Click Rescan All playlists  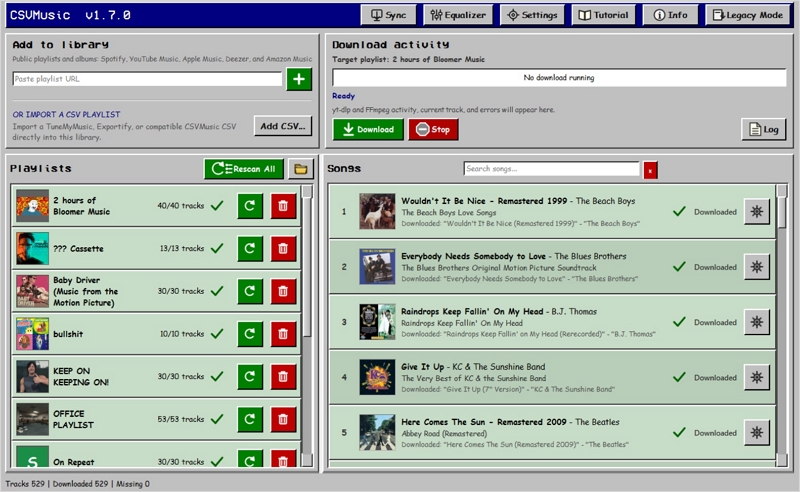click(244, 168)
